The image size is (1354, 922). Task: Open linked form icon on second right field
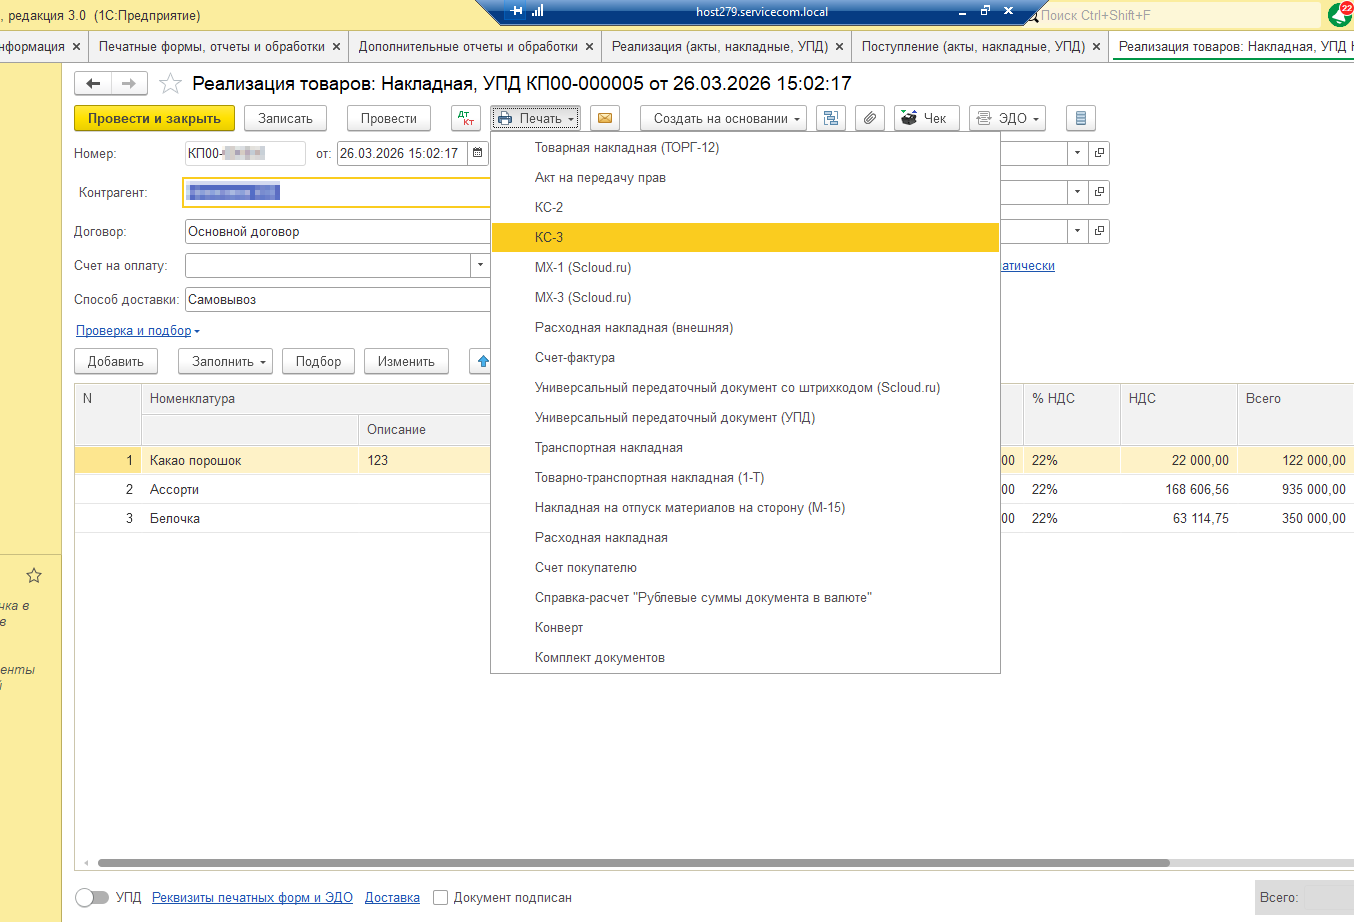(1099, 192)
